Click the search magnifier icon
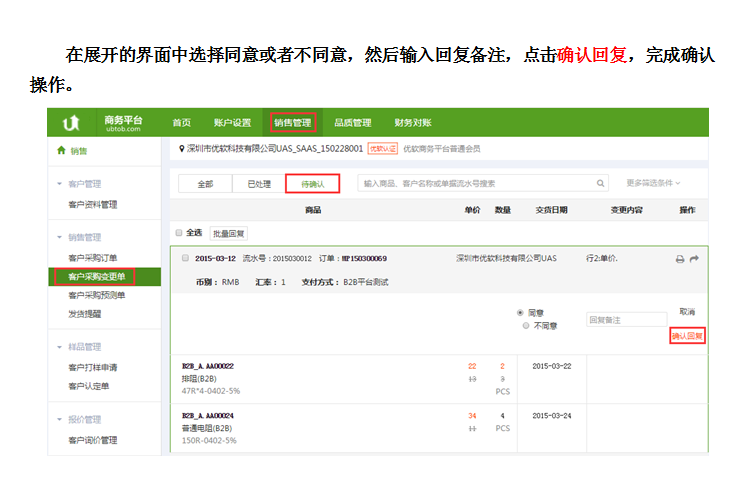Screen dimensions: 756x501 tap(600, 183)
